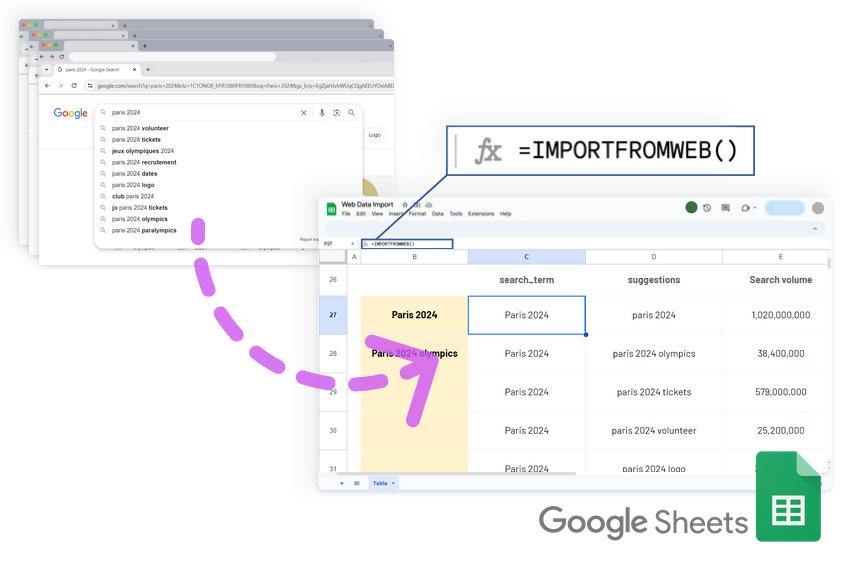Screen dimensions: 857x561
Task: Click forward arrow in front Chrome window
Action: coord(61,85)
